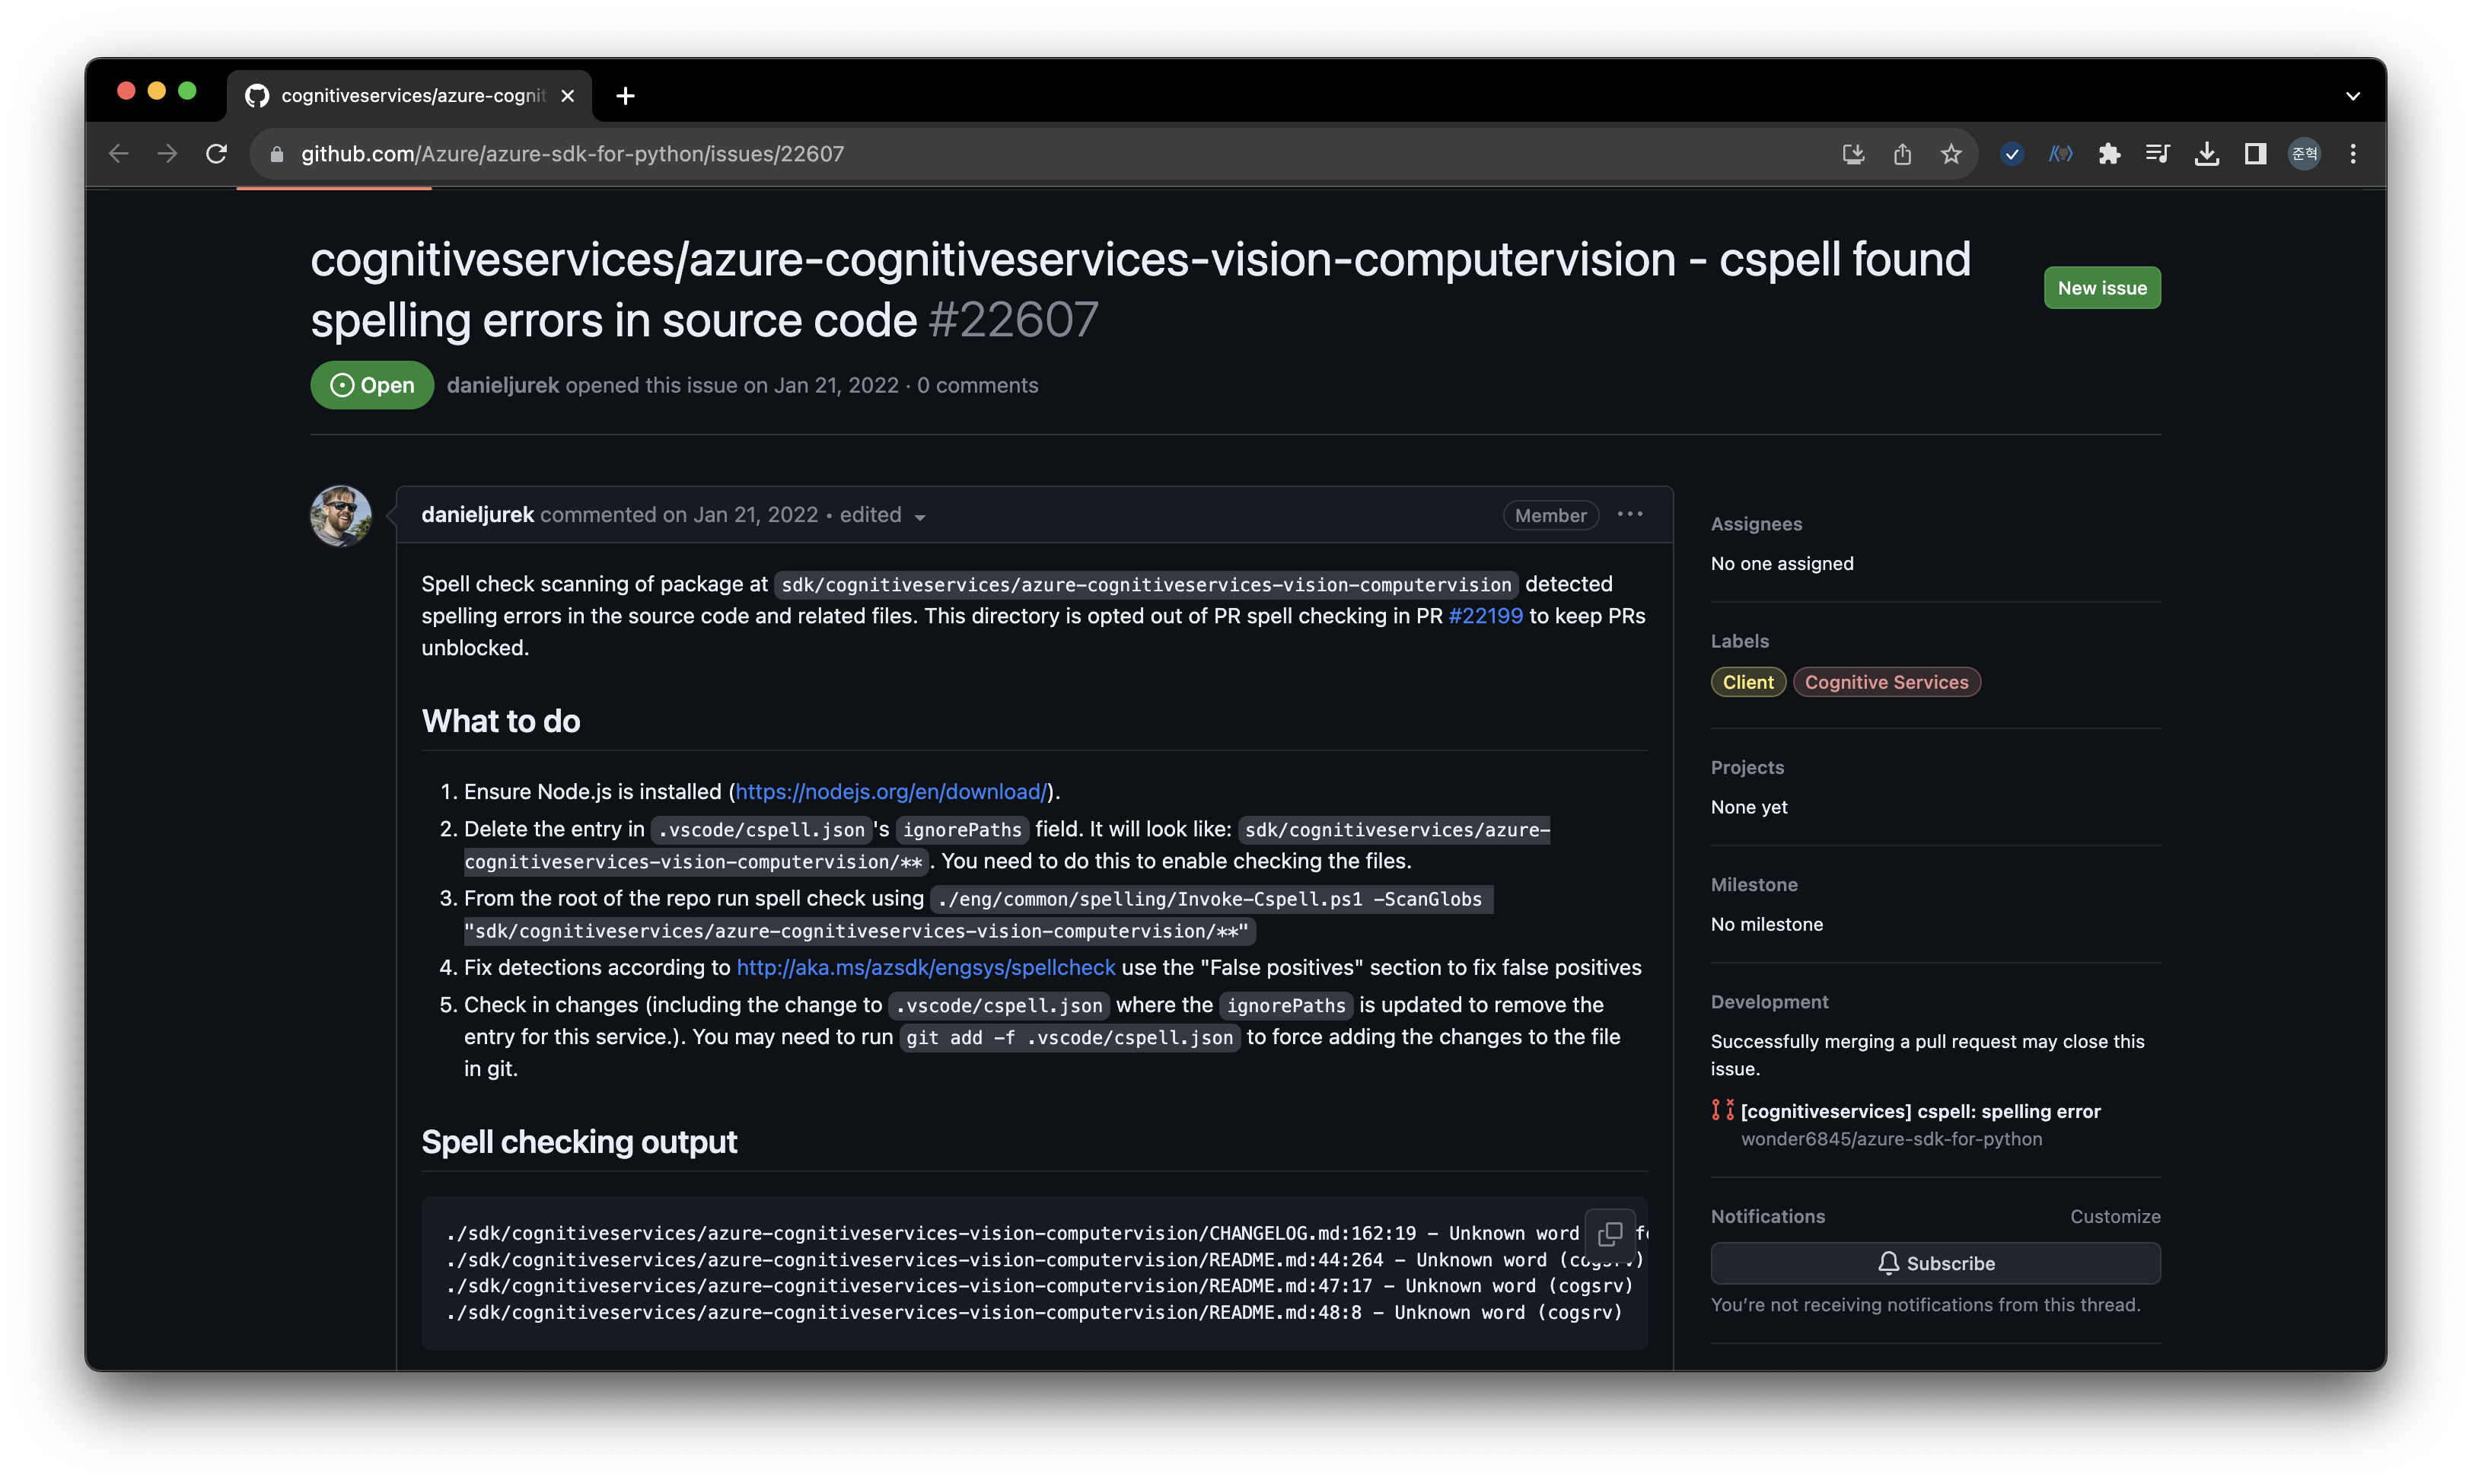Toggle the browser side panel
Screen dimensions: 2472x1484
coord(2255,154)
